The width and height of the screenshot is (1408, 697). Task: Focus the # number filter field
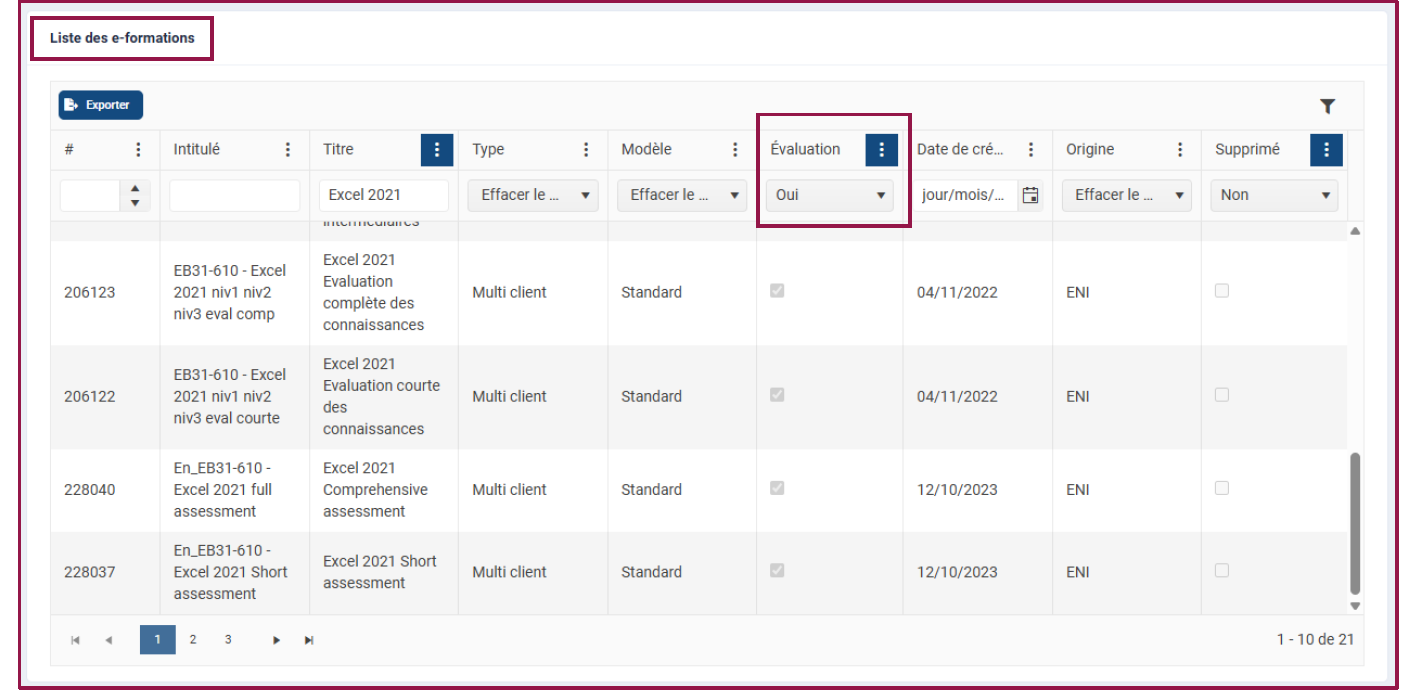[x=91, y=195]
